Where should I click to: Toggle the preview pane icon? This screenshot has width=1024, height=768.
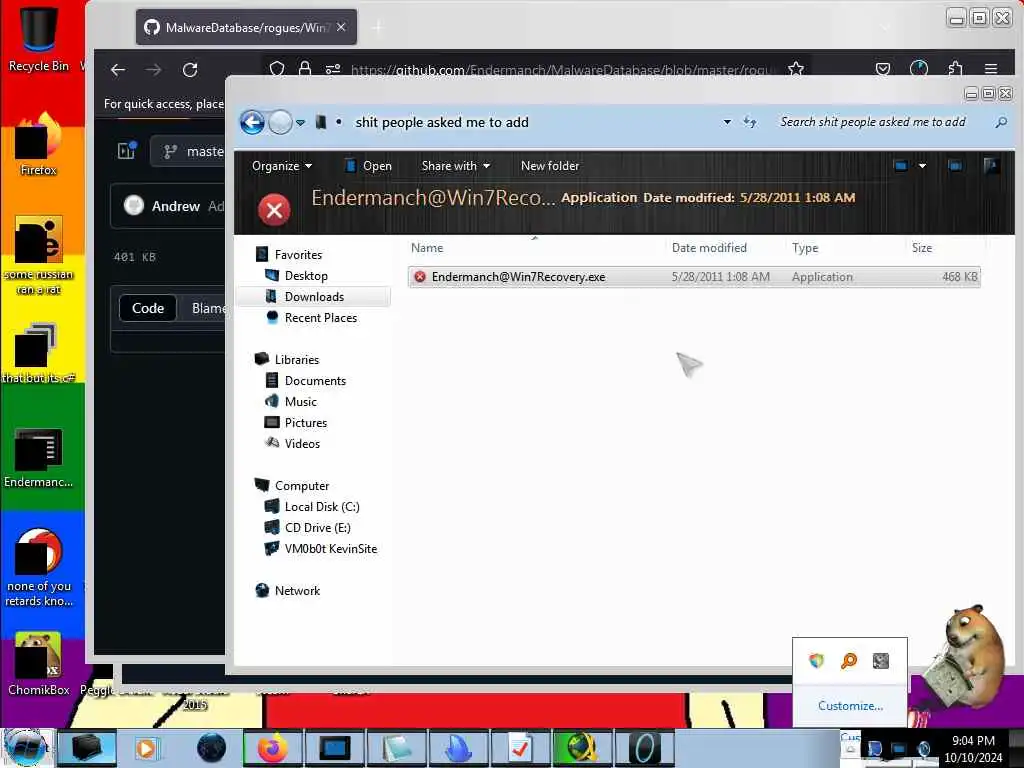tap(955, 166)
